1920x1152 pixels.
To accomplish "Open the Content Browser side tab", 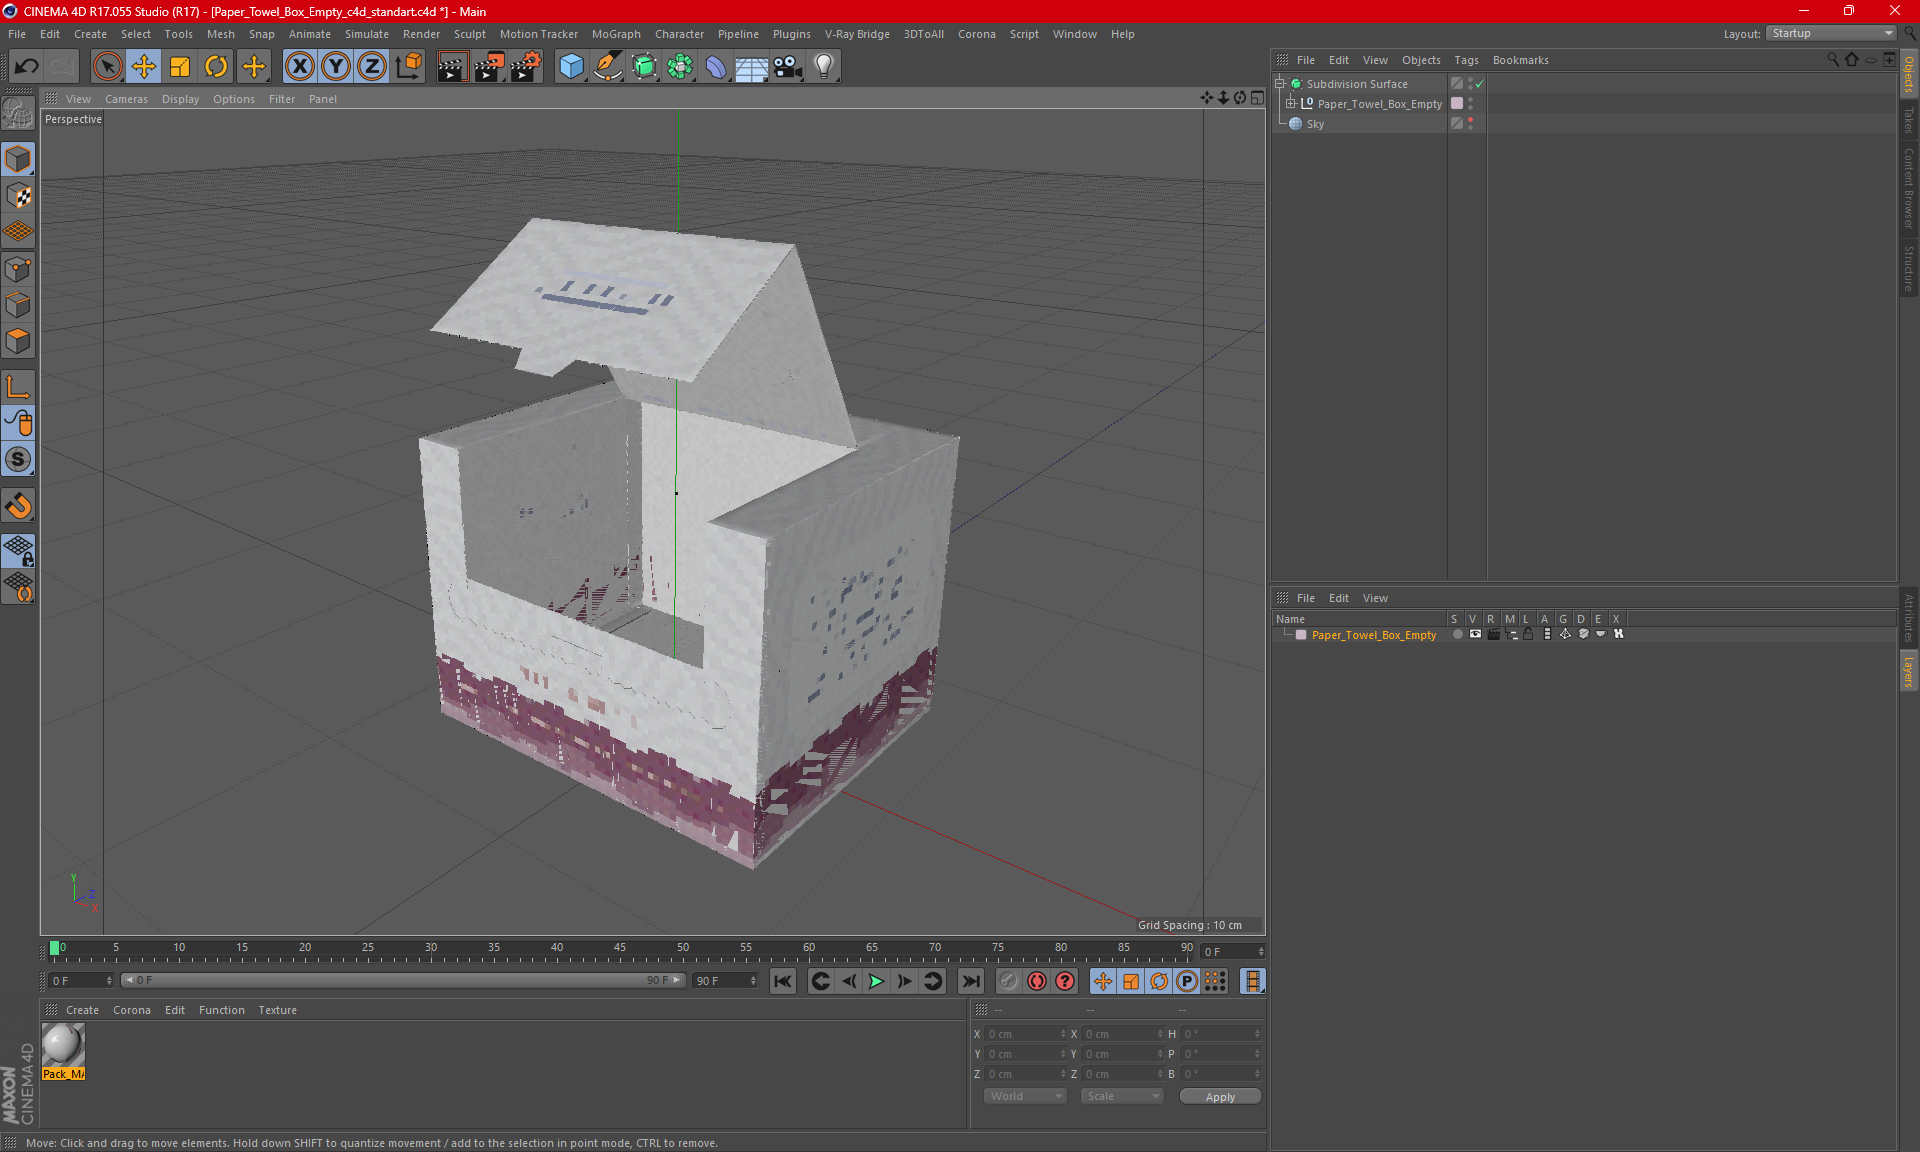I will pos(1908,188).
